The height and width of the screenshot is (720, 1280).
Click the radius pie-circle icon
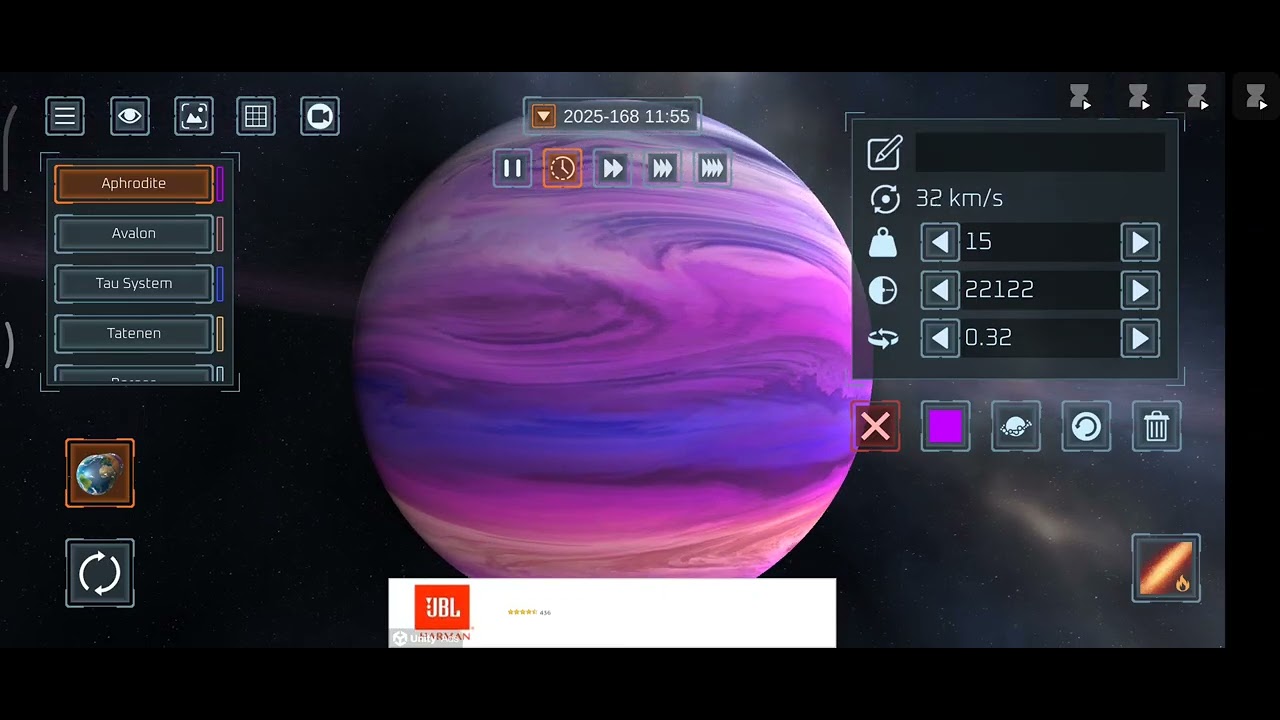[x=883, y=290]
